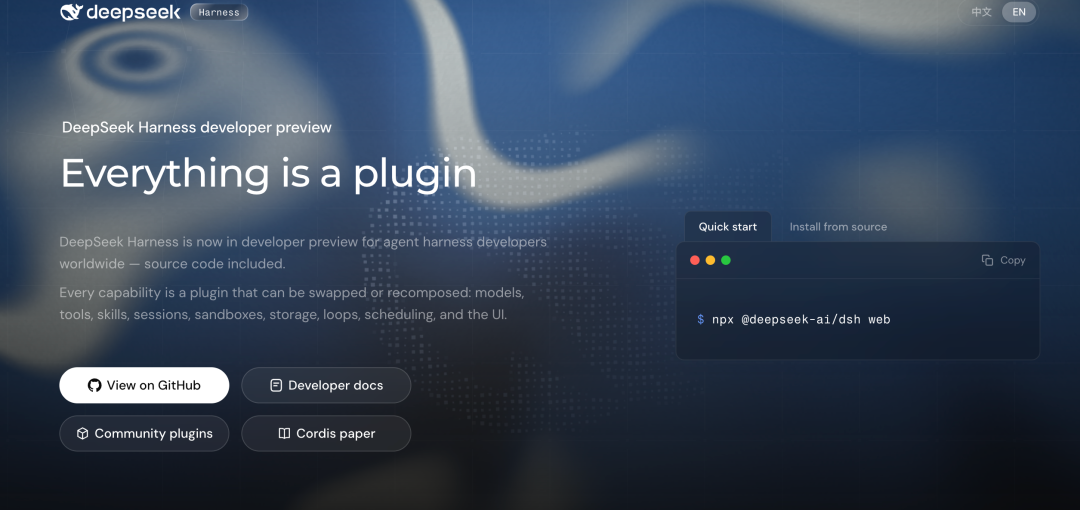
Task: Click the dollar sign prompt in terminal
Action: click(x=700, y=320)
